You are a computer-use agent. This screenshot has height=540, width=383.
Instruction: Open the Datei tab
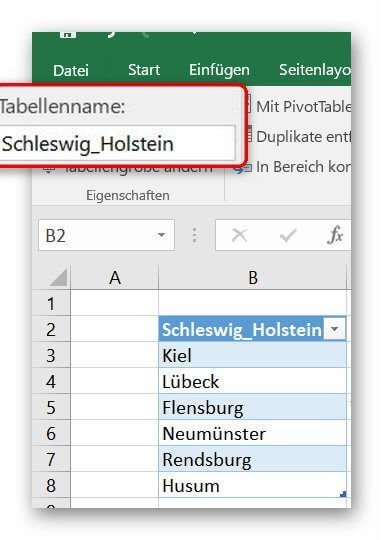click(x=71, y=71)
